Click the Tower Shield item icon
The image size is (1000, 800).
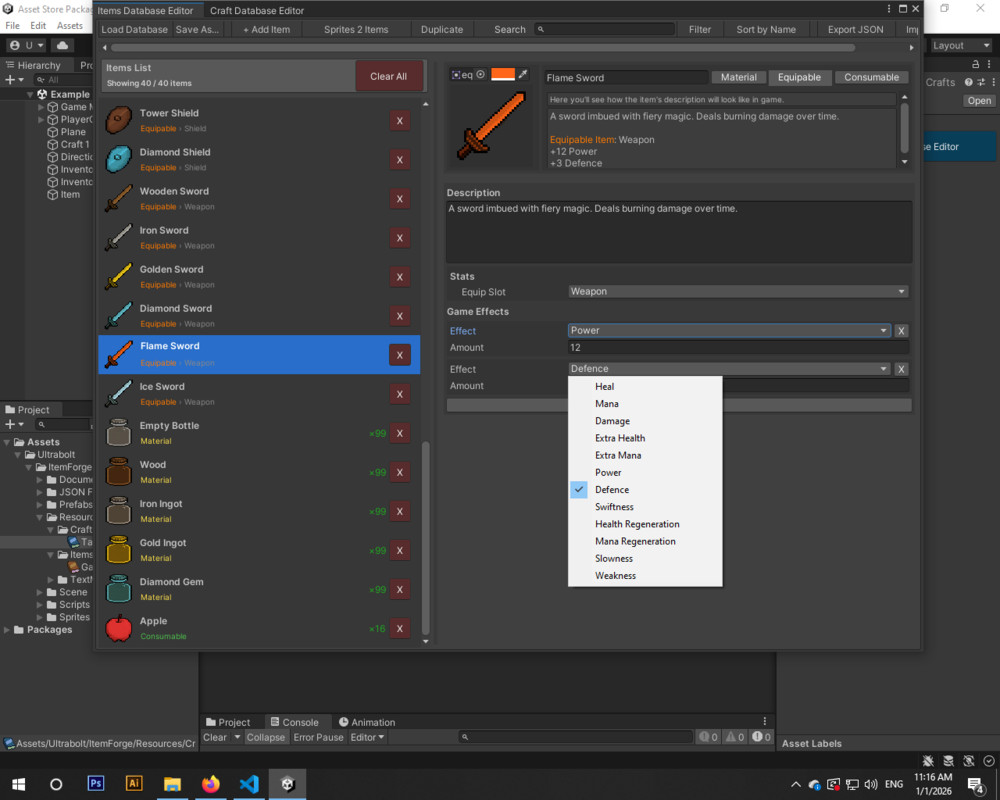[119, 120]
